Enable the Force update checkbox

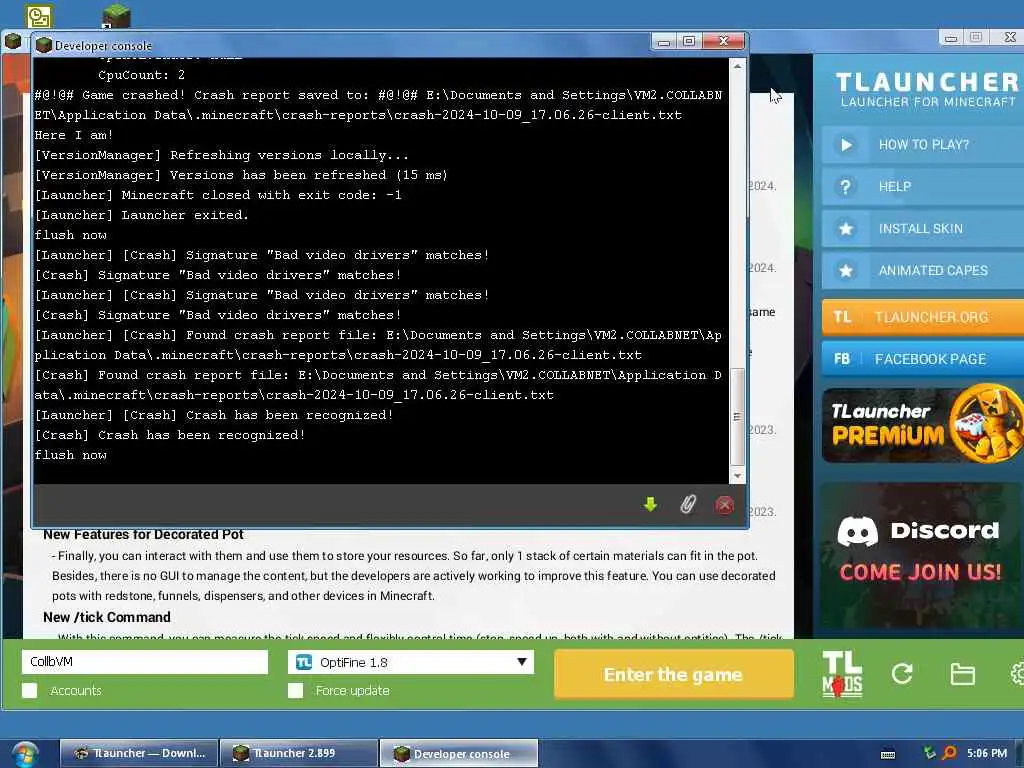click(x=296, y=690)
